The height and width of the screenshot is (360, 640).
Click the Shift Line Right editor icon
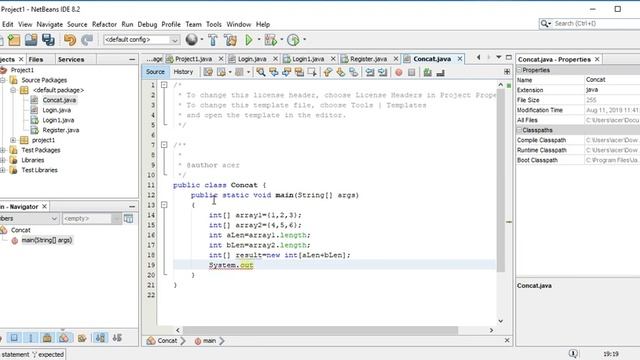click(383, 72)
